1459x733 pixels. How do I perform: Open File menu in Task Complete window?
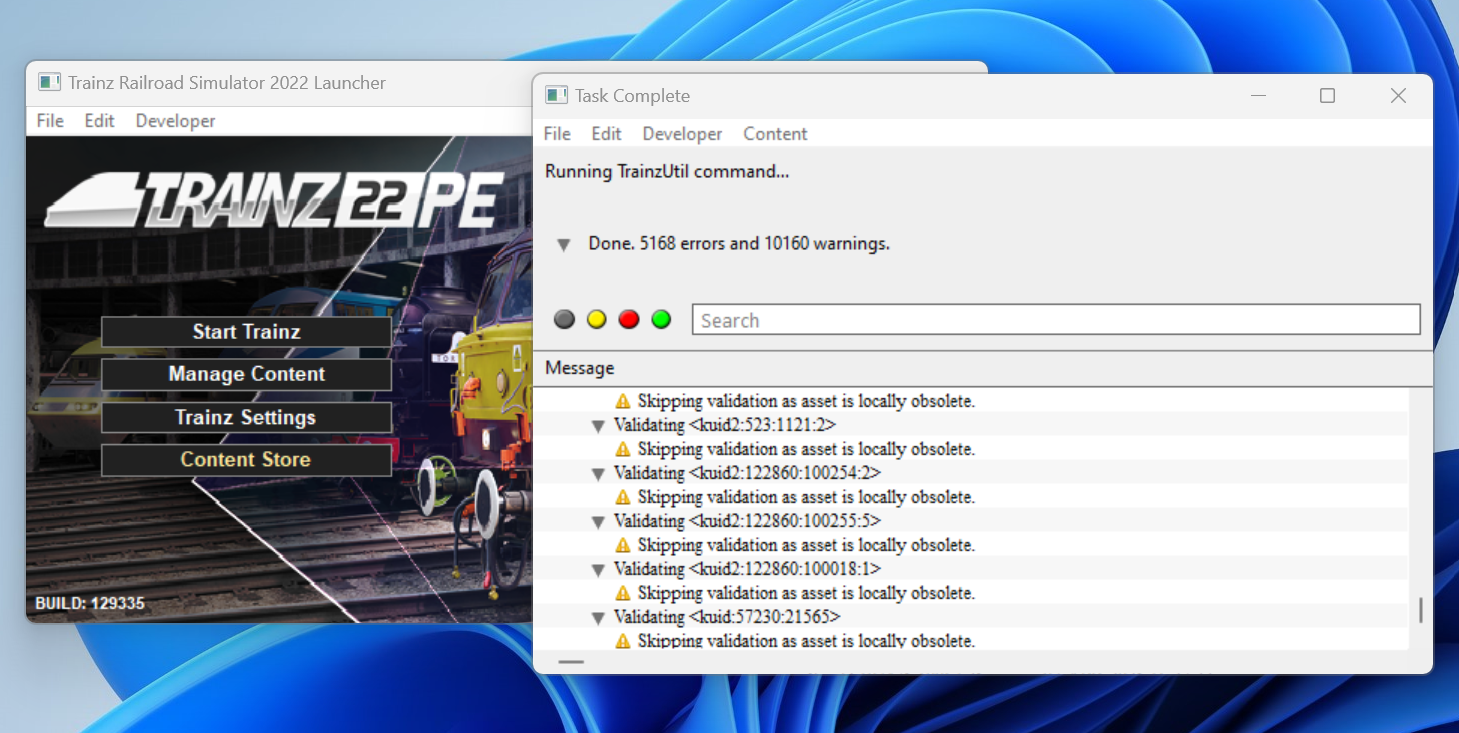coord(557,134)
